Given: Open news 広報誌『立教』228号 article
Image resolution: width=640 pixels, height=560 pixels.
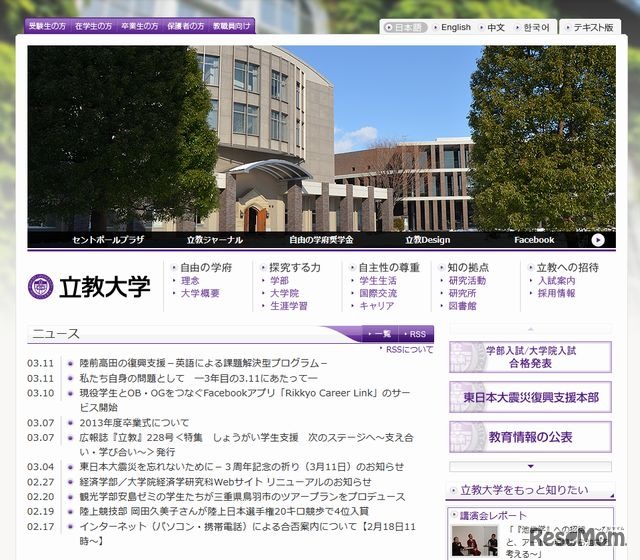Looking at the screenshot, I should pyautogui.click(x=247, y=444).
